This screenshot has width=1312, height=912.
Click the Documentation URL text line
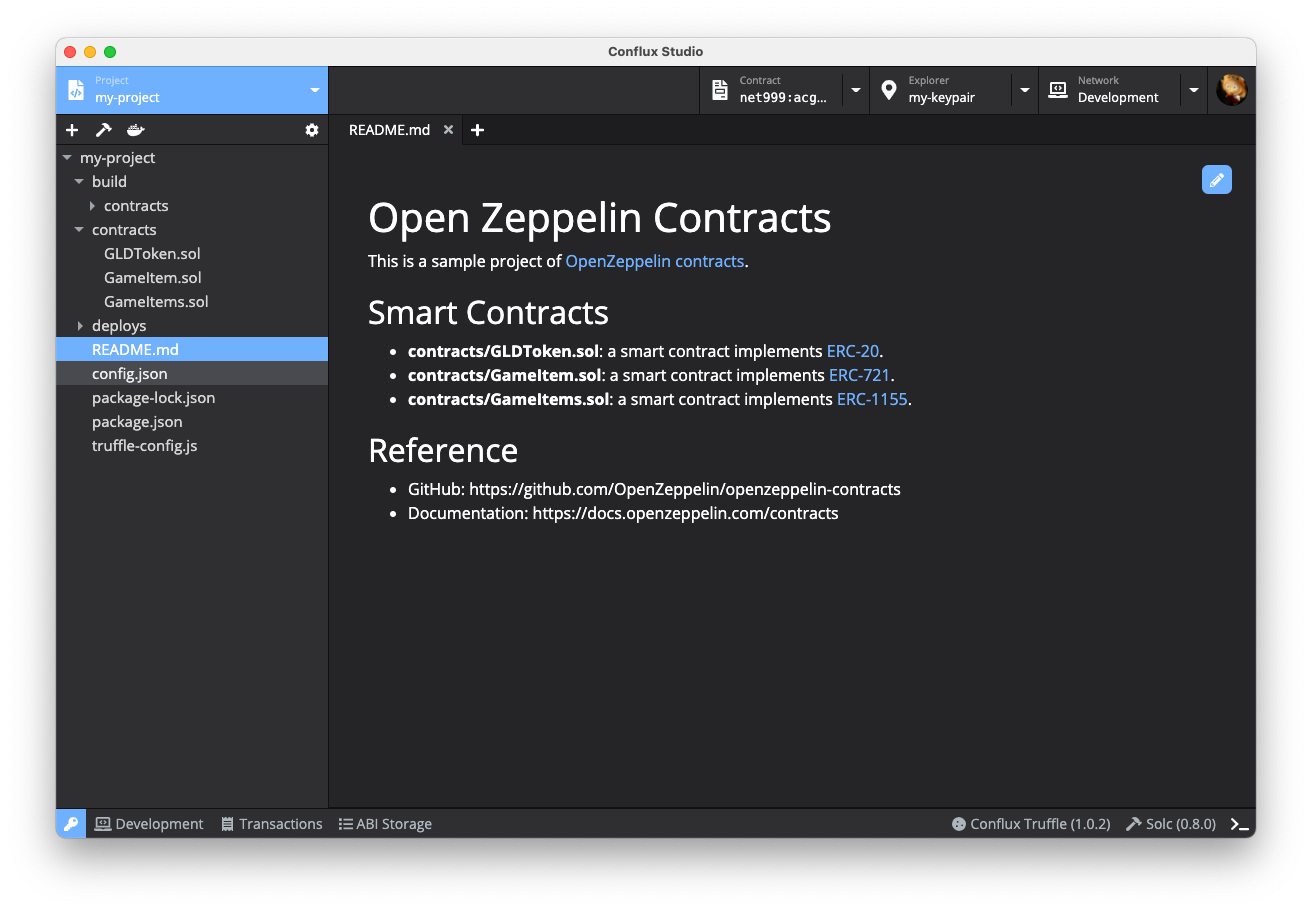[623, 513]
